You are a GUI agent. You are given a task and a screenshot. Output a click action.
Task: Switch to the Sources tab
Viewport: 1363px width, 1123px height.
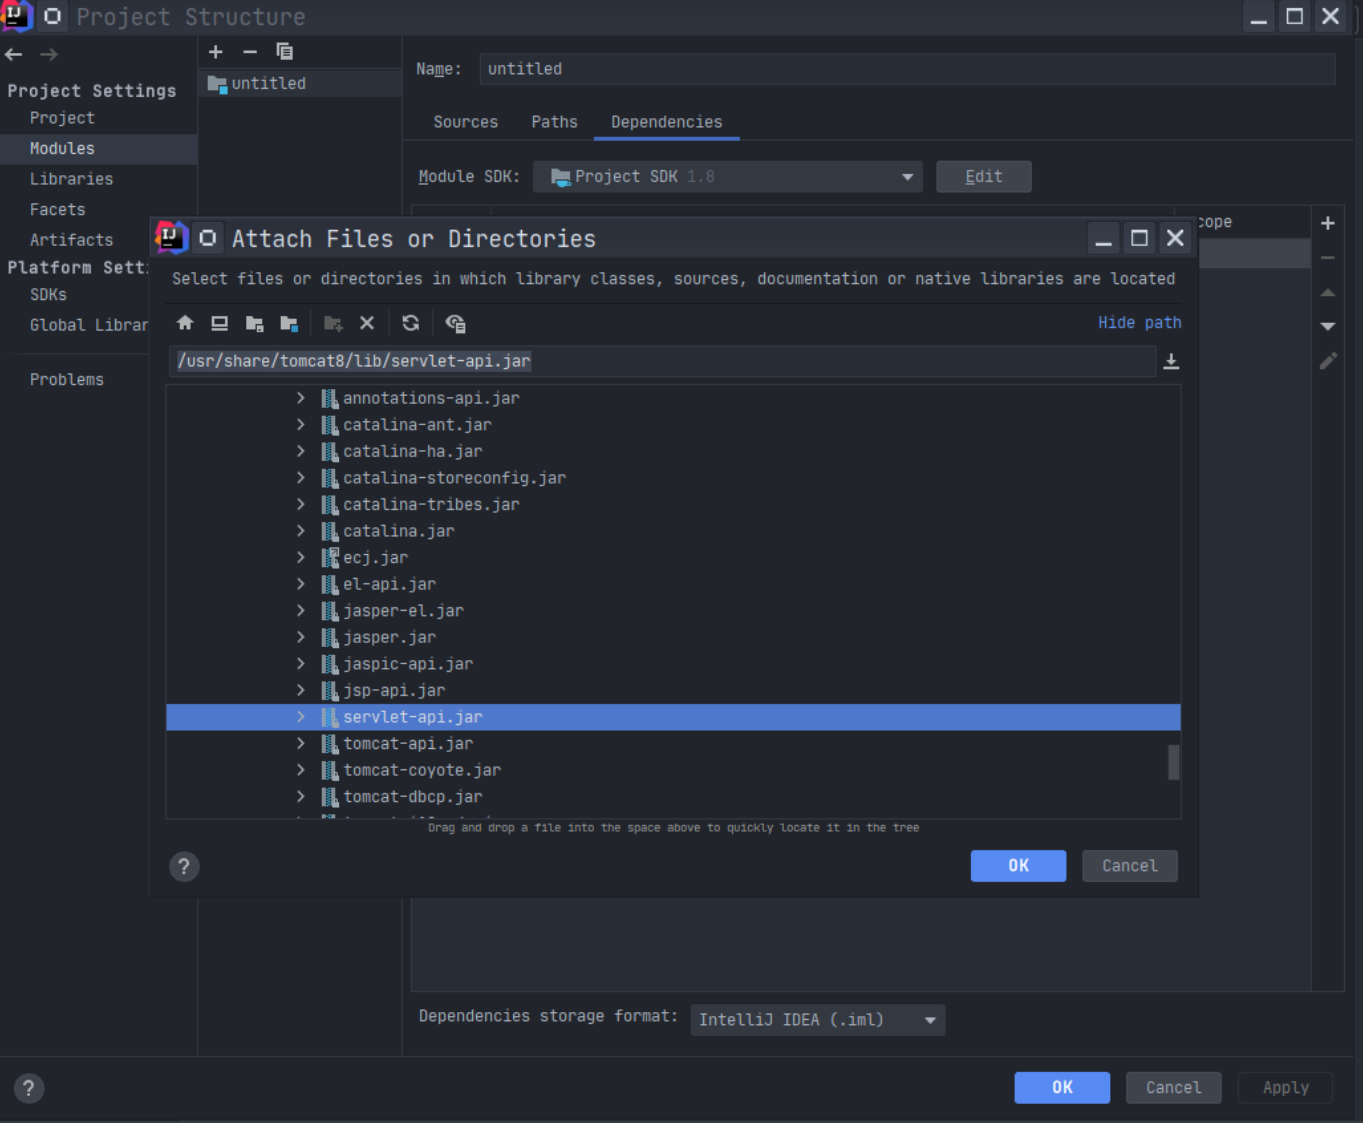[x=465, y=122]
